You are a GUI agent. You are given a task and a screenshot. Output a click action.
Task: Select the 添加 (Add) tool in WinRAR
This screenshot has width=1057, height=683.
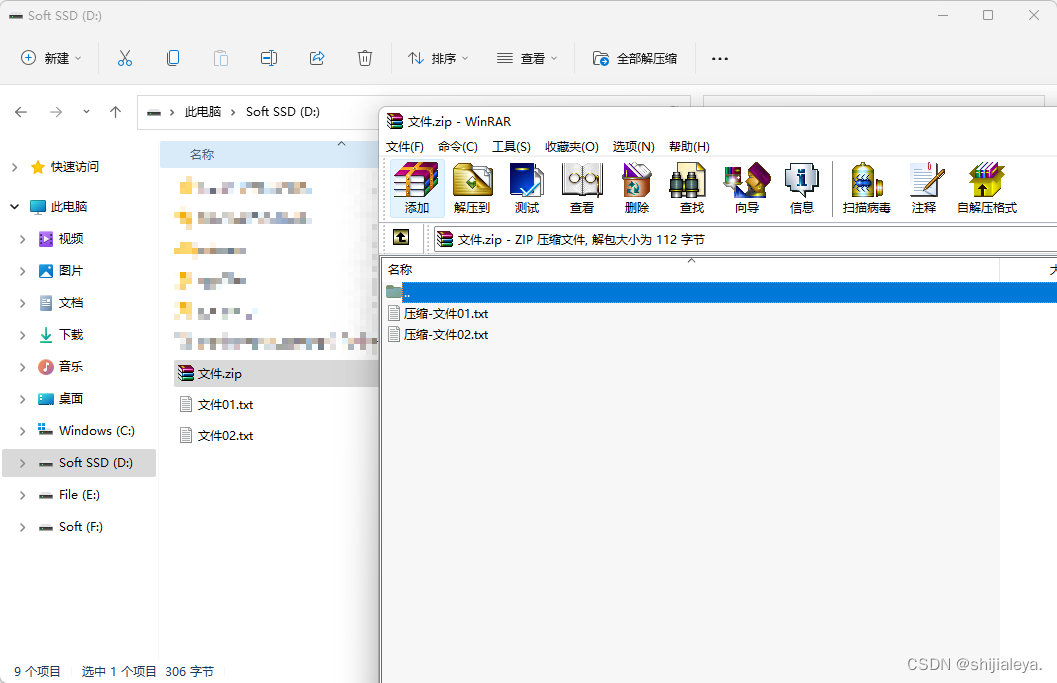coord(415,188)
